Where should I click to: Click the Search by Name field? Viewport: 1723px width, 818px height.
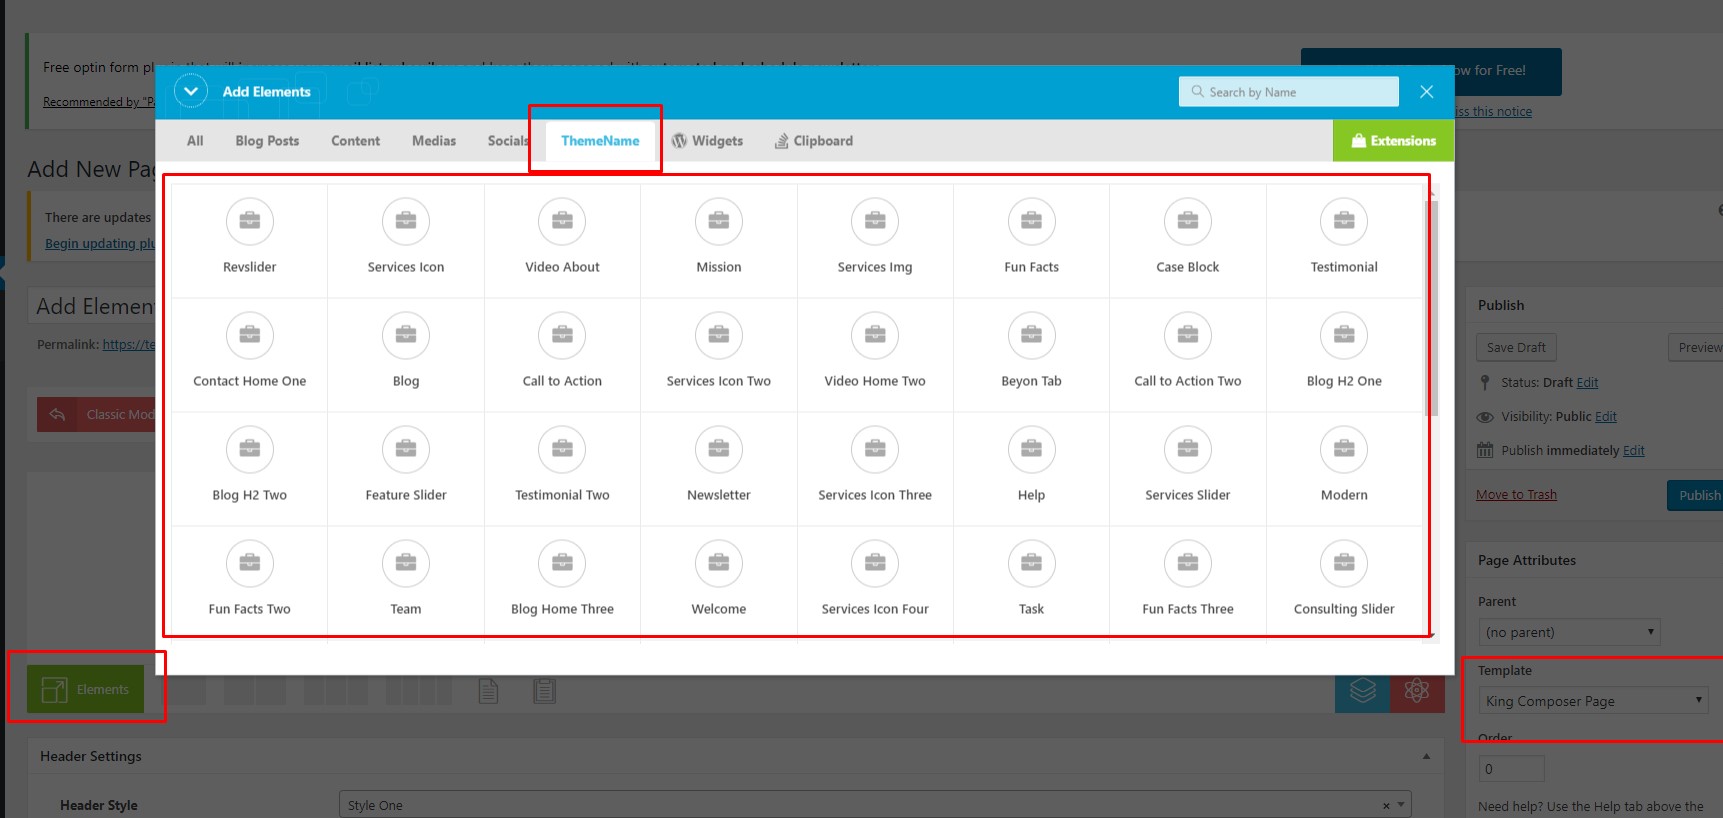[x=1298, y=92]
